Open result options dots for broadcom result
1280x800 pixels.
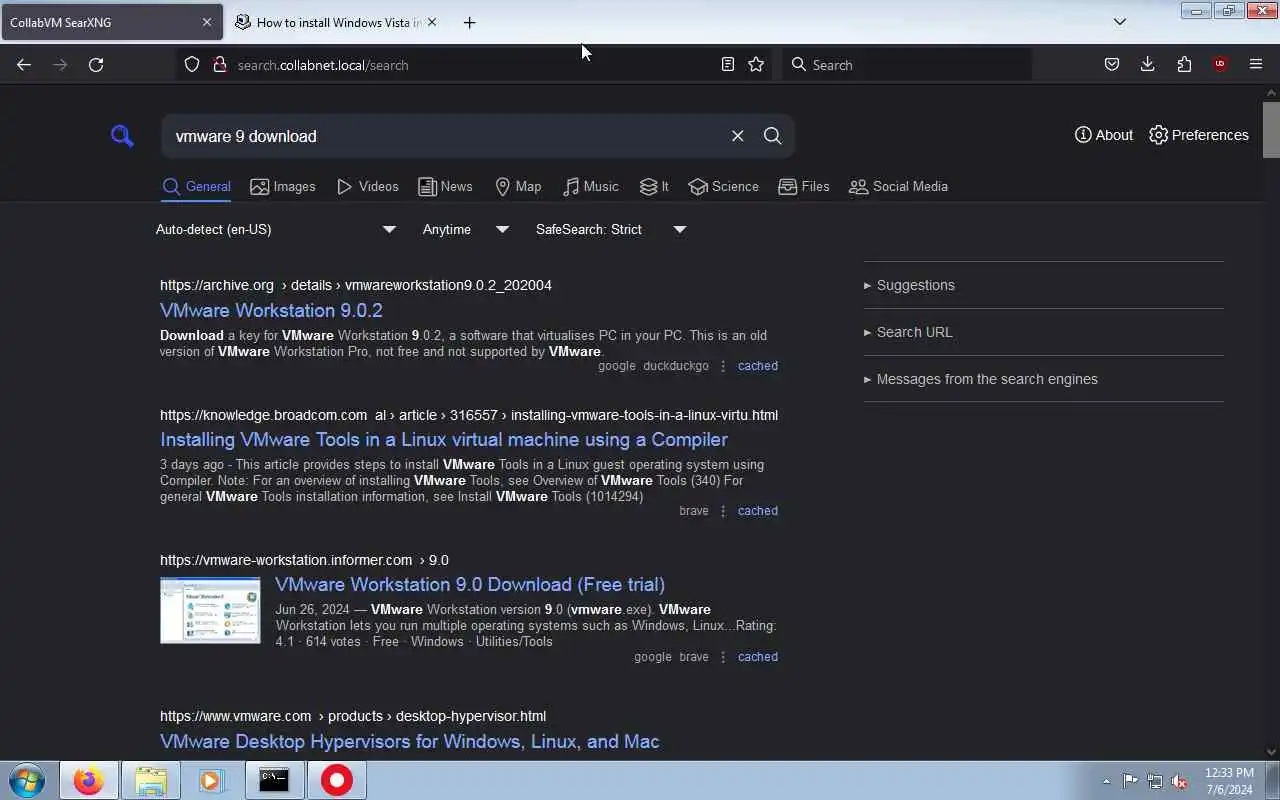pos(723,511)
